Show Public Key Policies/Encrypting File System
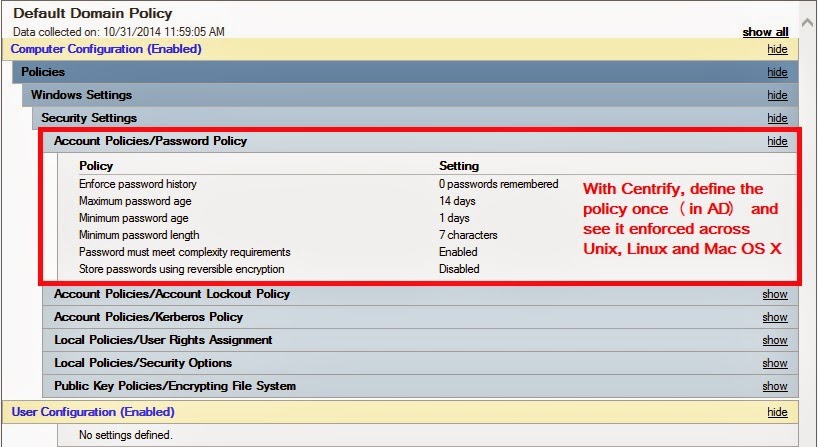 (x=775, y=386)
